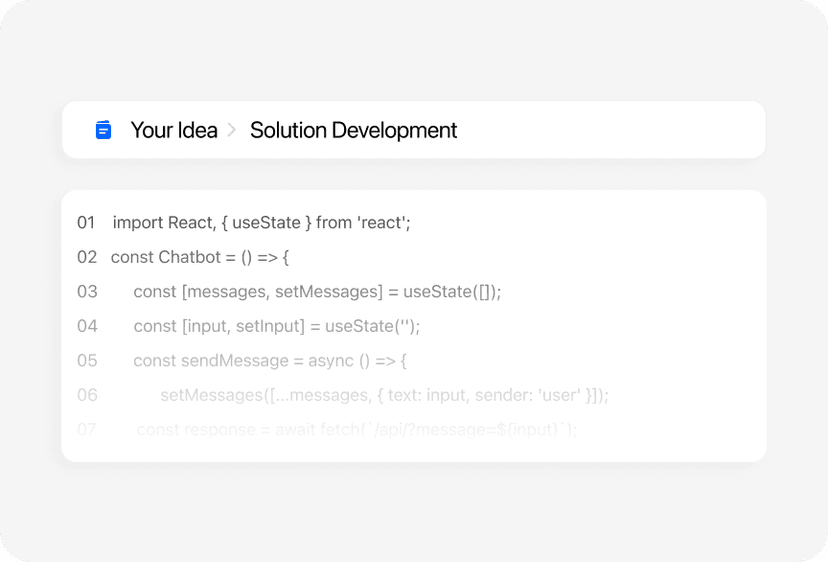Click the await fetch response line

pos(357,429)
